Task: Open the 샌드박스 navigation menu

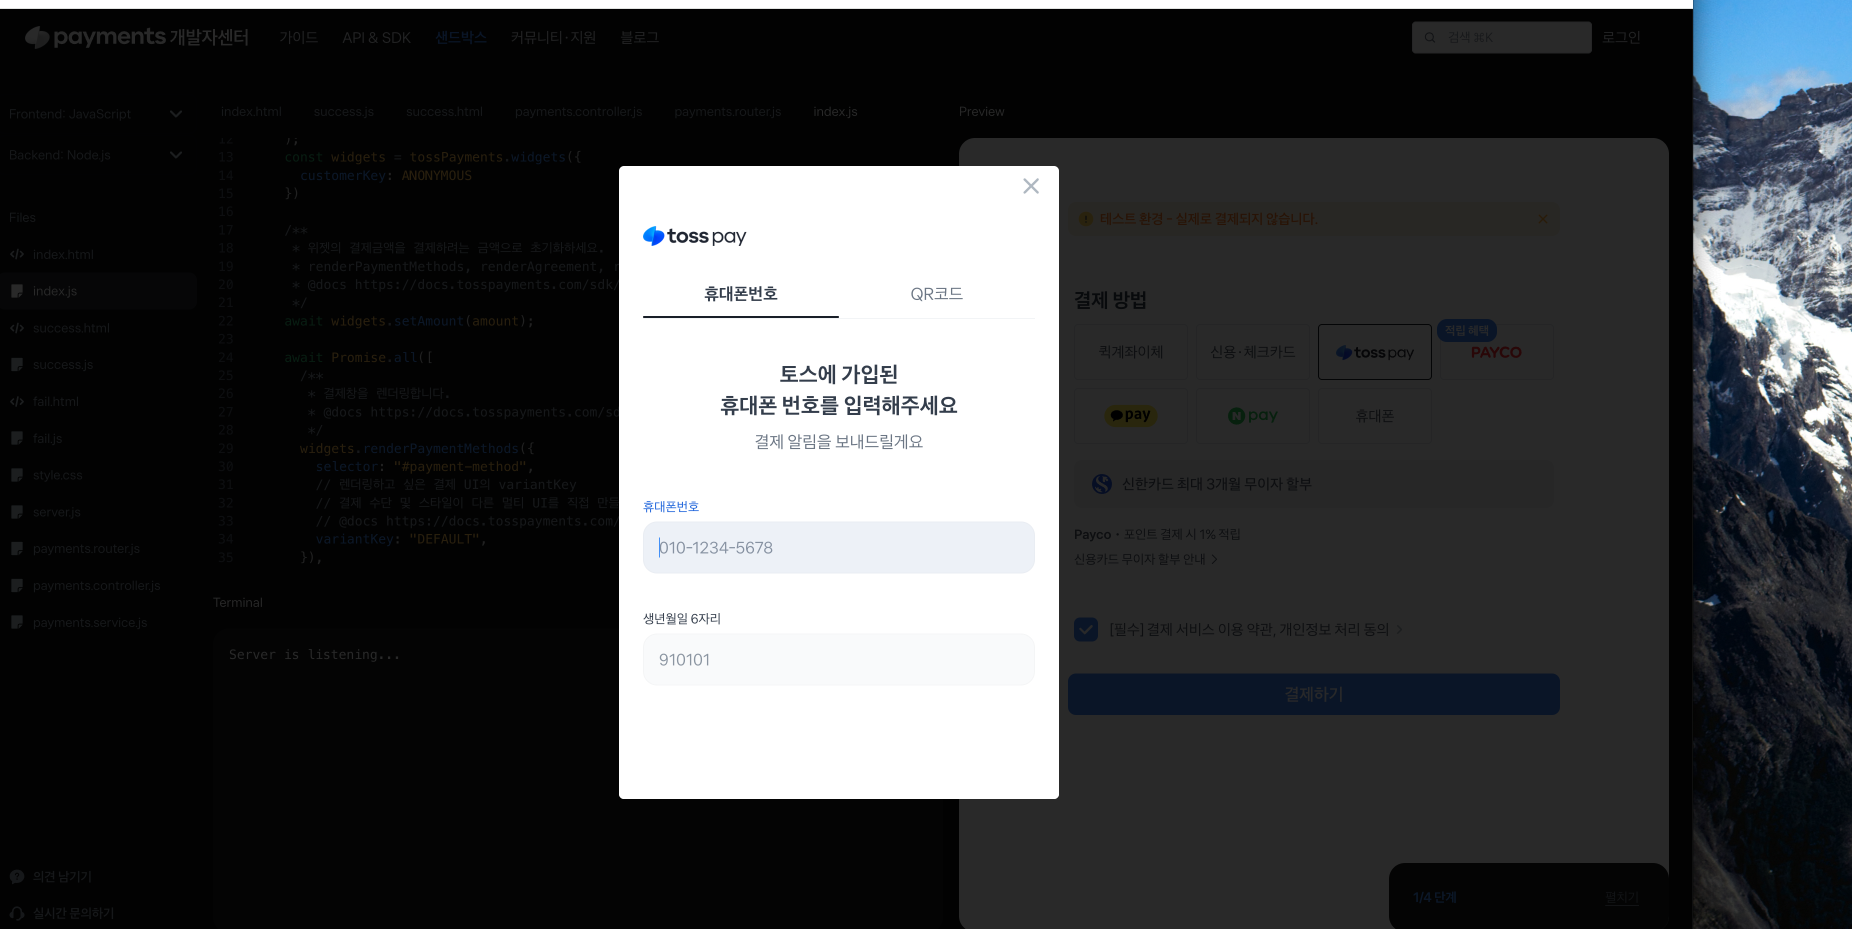Action: tap(461, 38)
